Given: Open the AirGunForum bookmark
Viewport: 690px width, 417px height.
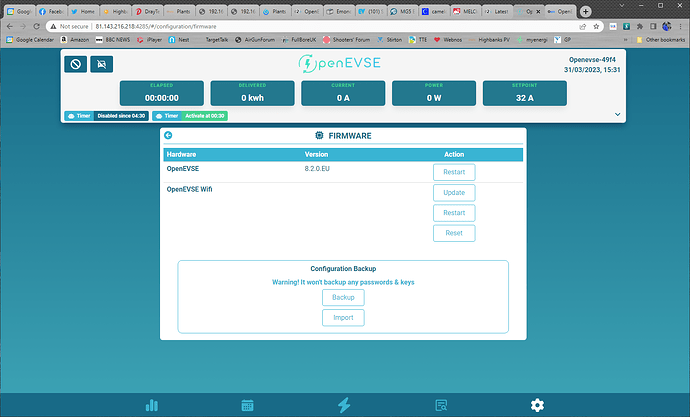Looking at the screenshot, I should click(255, 40).
